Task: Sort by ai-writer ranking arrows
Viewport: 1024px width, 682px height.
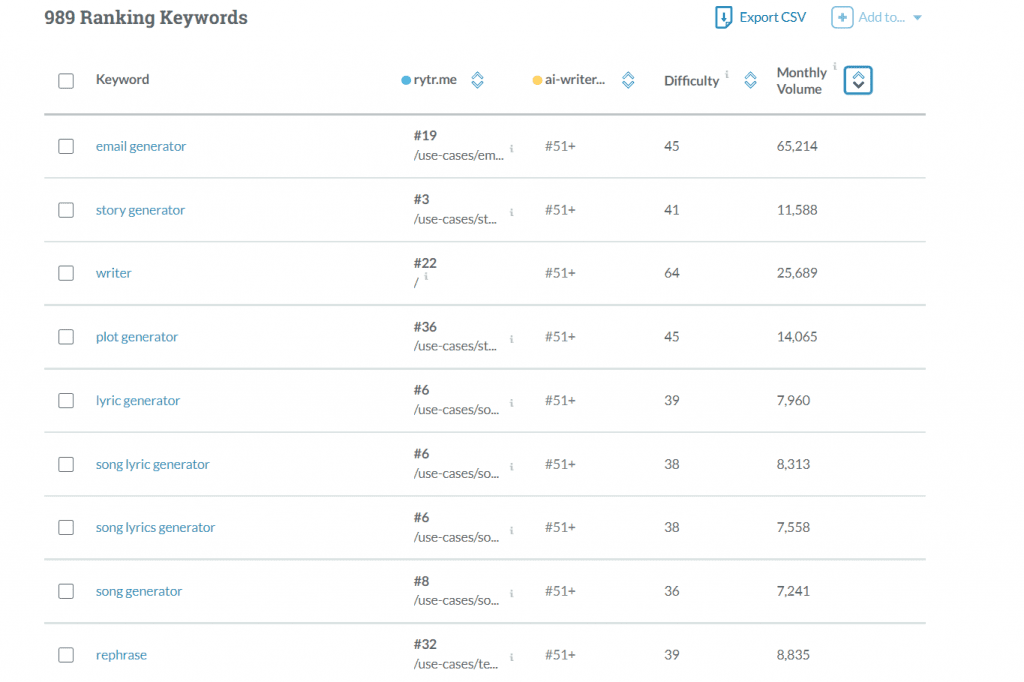Action: (628, 80)
